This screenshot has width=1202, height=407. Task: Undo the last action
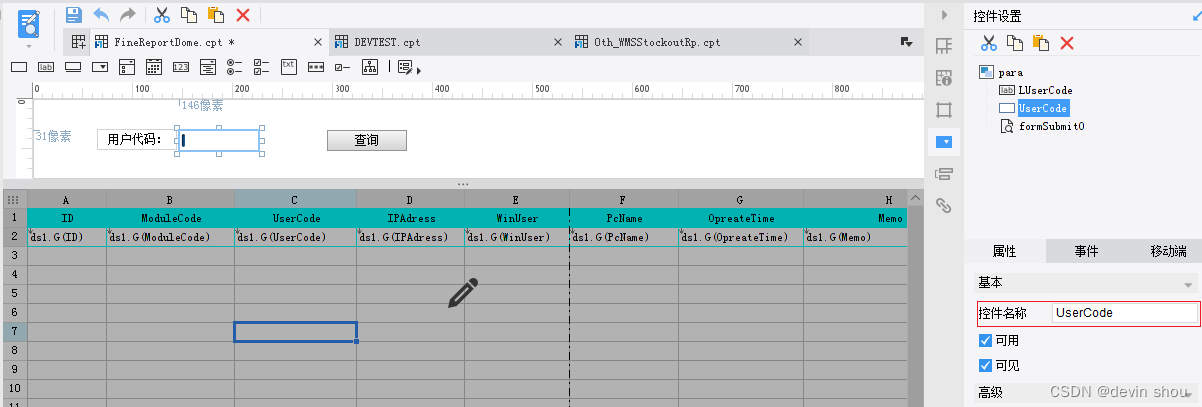click(101, 15)
